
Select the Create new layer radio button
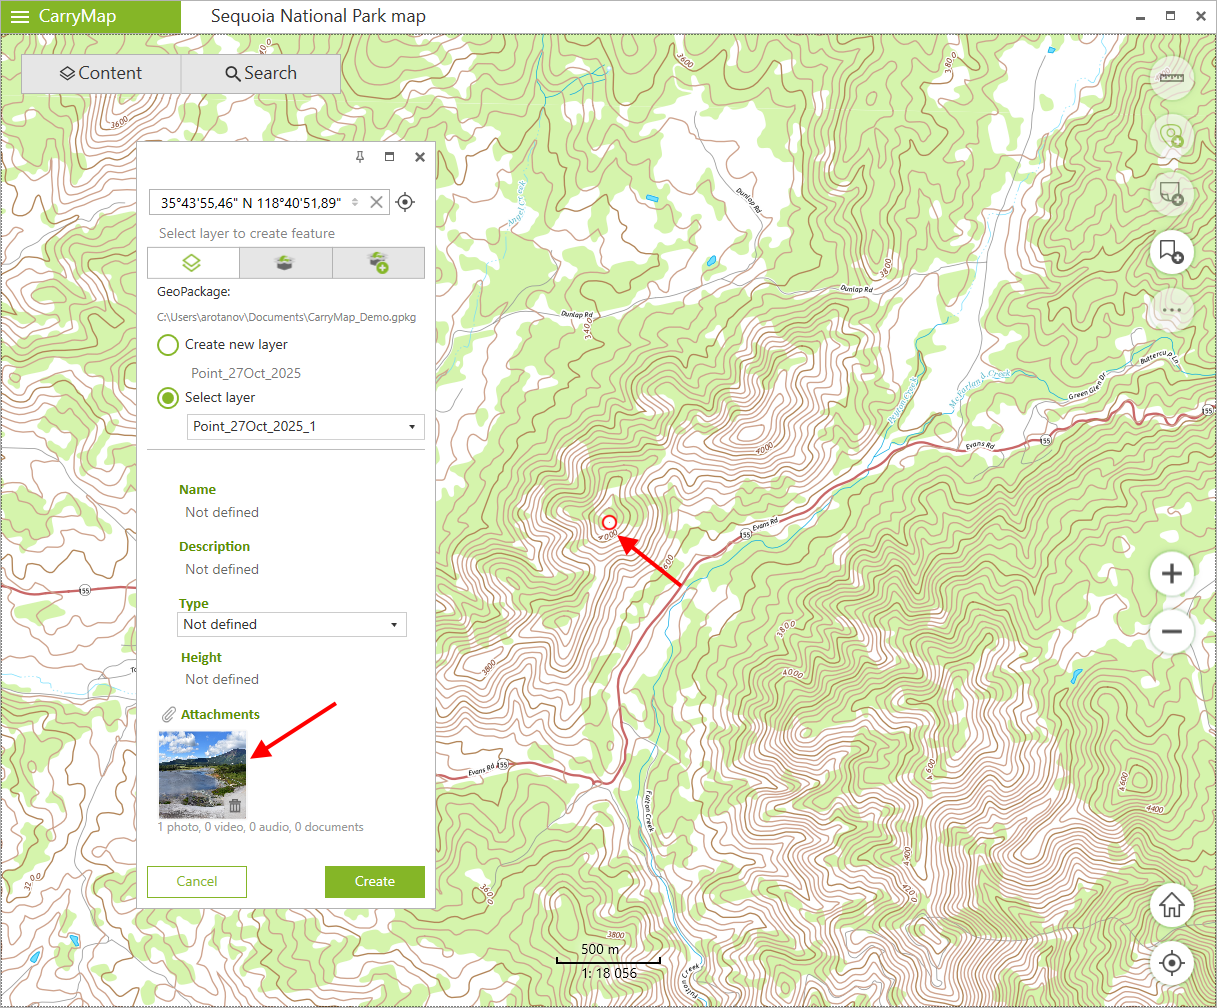167,344
